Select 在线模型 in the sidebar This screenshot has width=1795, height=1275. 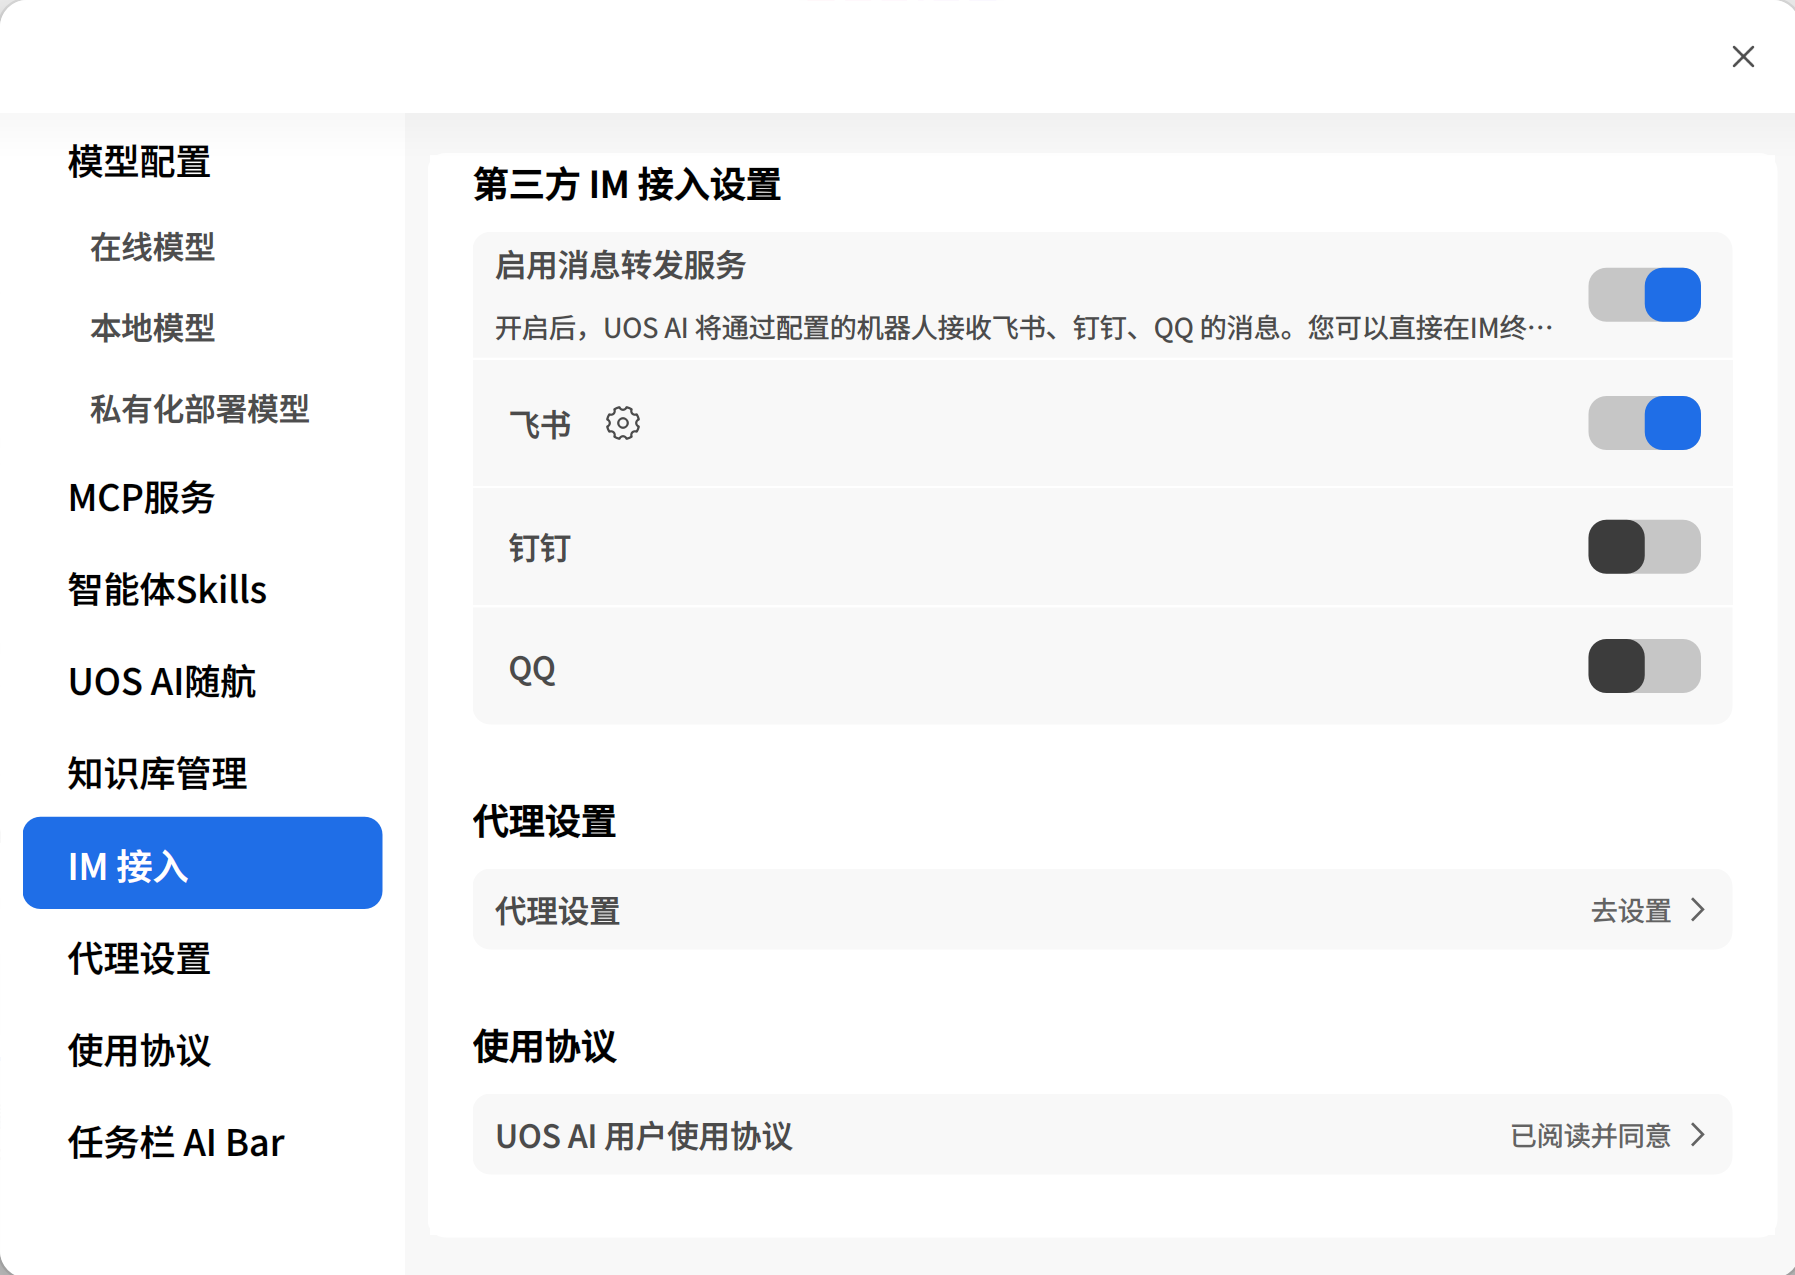point(151,249)
